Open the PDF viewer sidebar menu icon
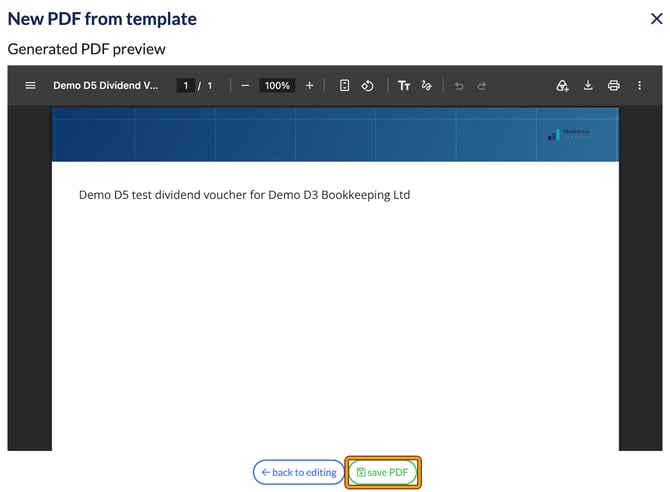670x492 pixels. (30, 85)
